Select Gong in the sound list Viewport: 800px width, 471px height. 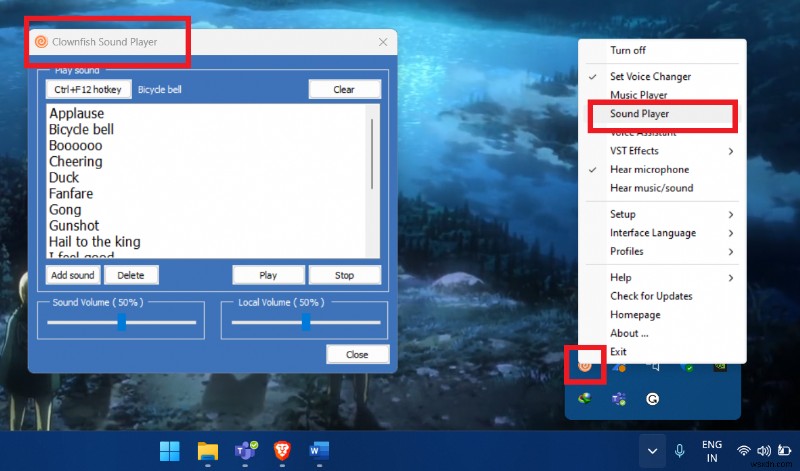tap(65, 210)
